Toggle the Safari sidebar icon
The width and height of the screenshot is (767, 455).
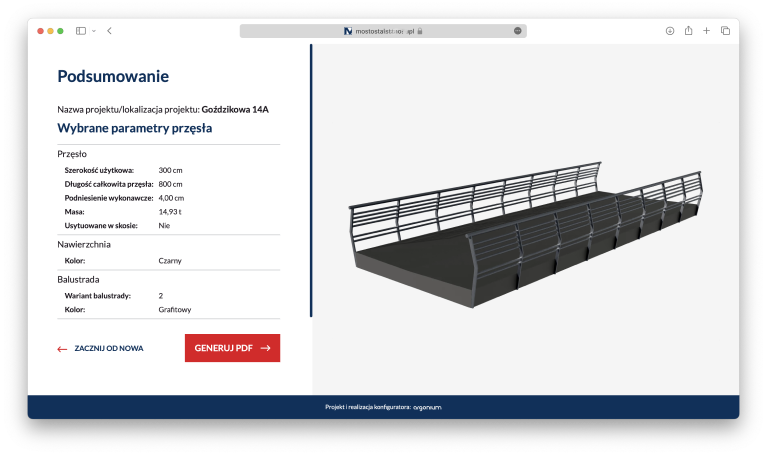click(81, 31)
